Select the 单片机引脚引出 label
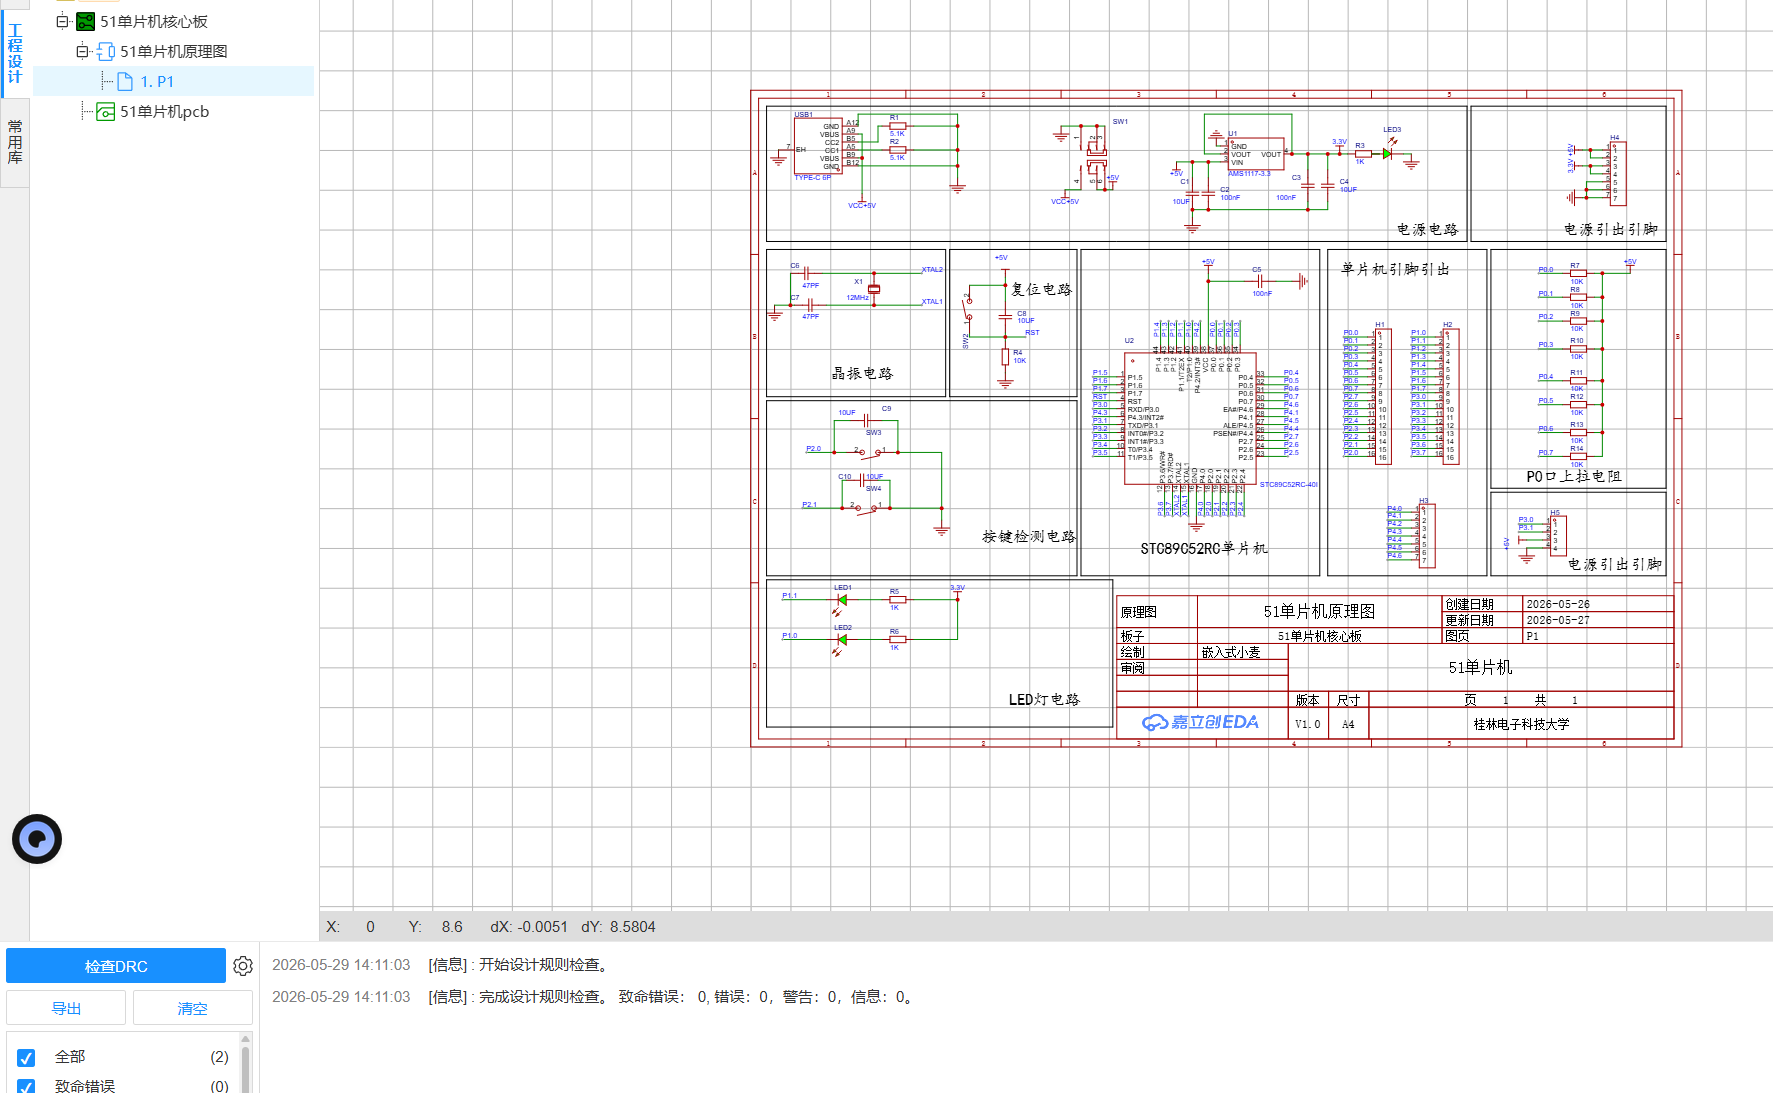1773x1093 pixels. click(x=1395, y=269)
